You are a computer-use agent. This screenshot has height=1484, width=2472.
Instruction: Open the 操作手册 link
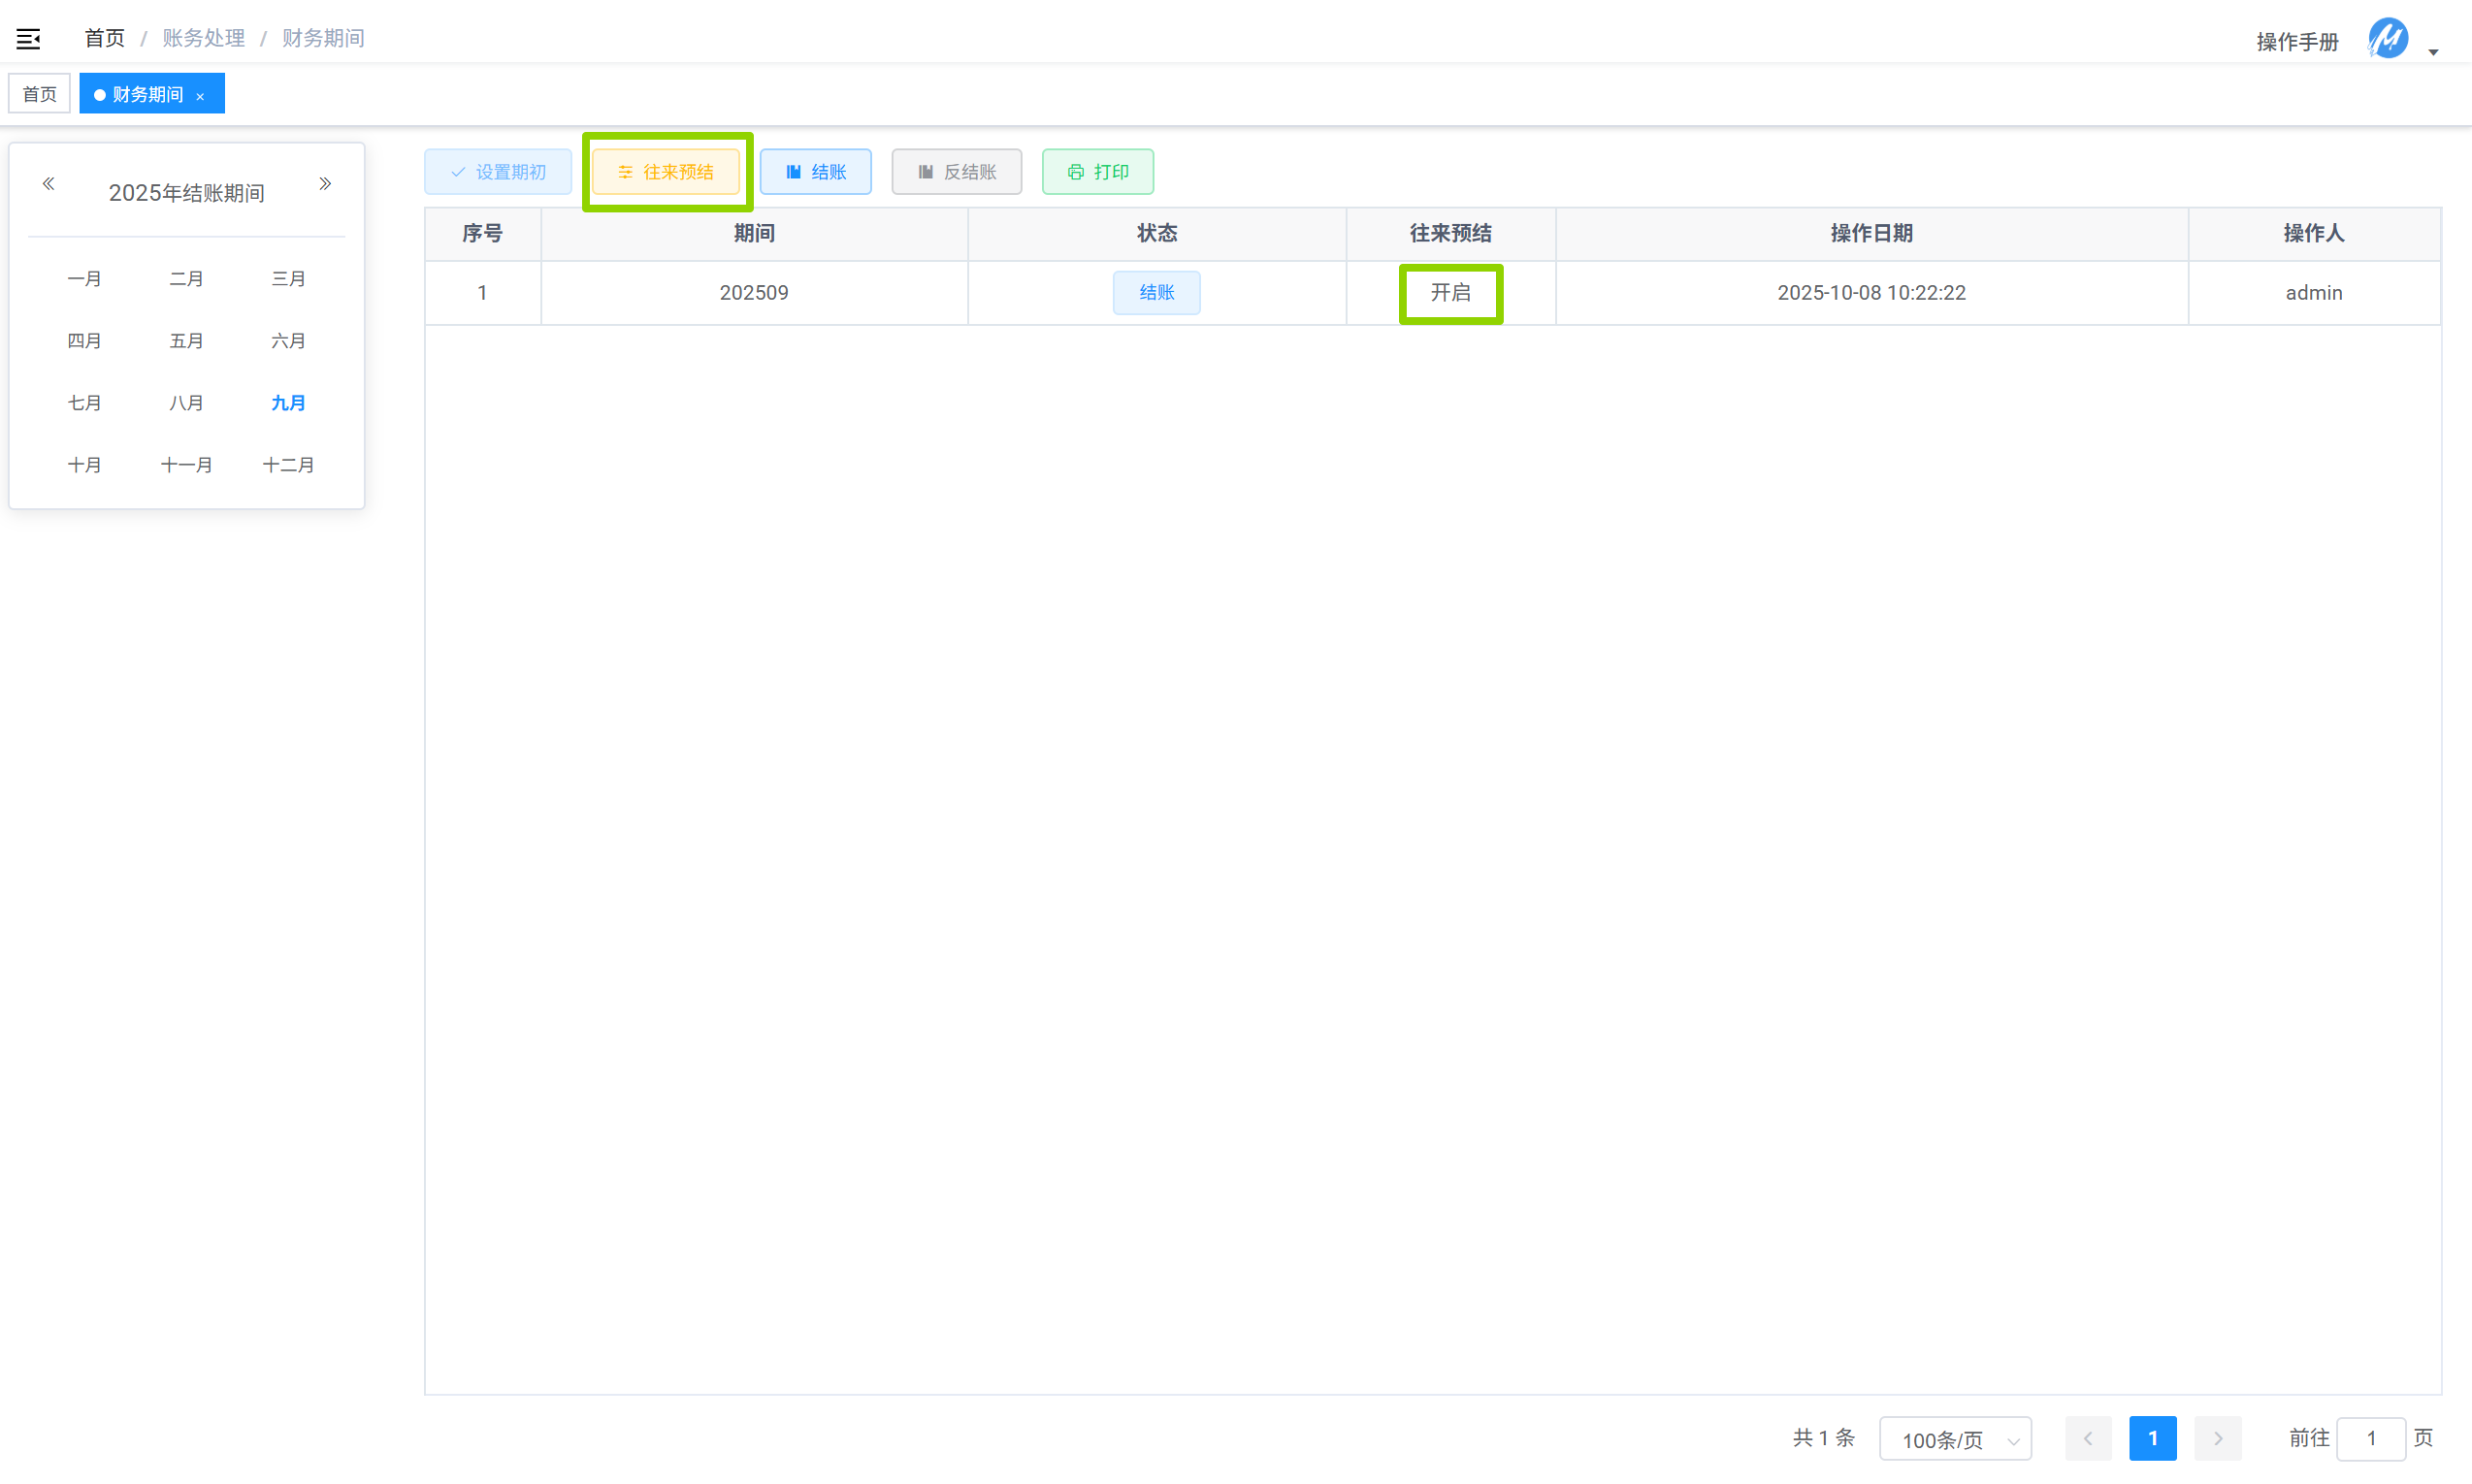2297,42
